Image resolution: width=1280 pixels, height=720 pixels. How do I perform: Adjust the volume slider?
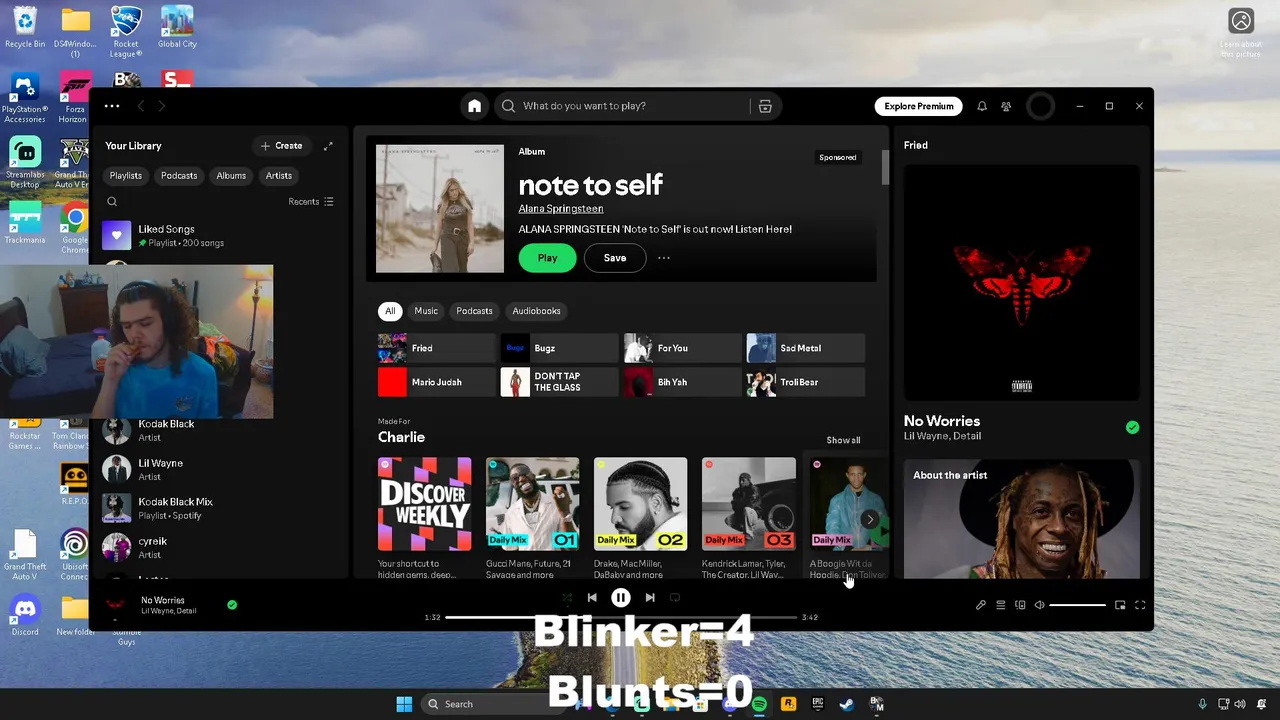pyautogui.click(x=1078, y=605)
